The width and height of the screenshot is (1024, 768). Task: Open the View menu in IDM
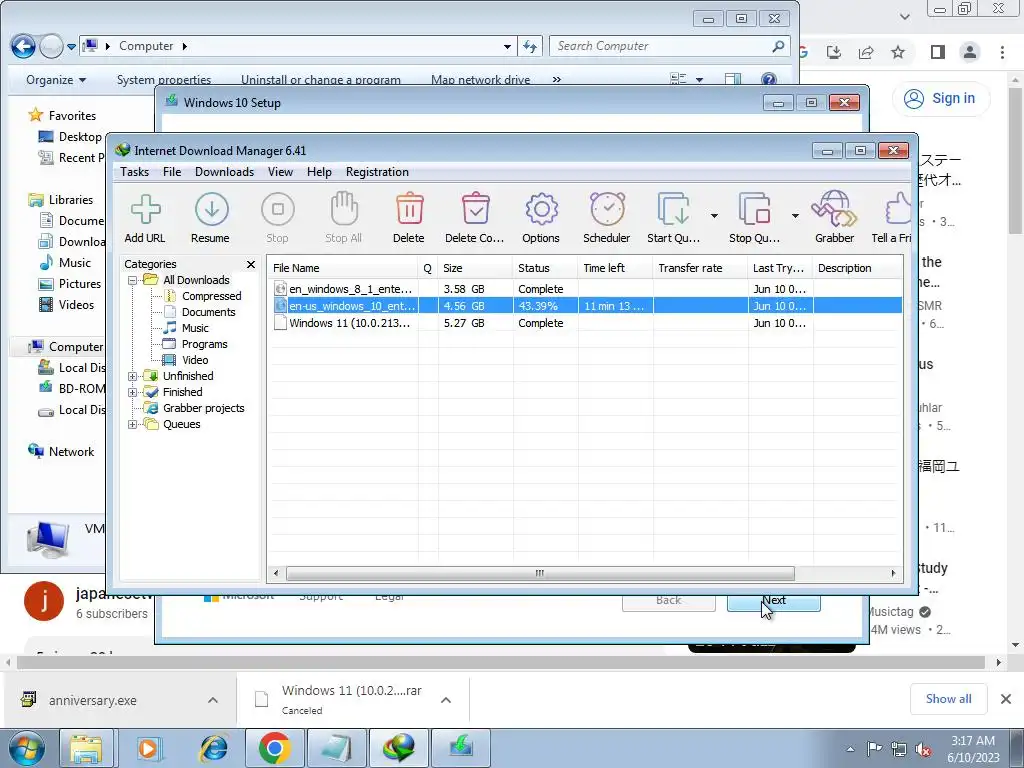[280, 172]
